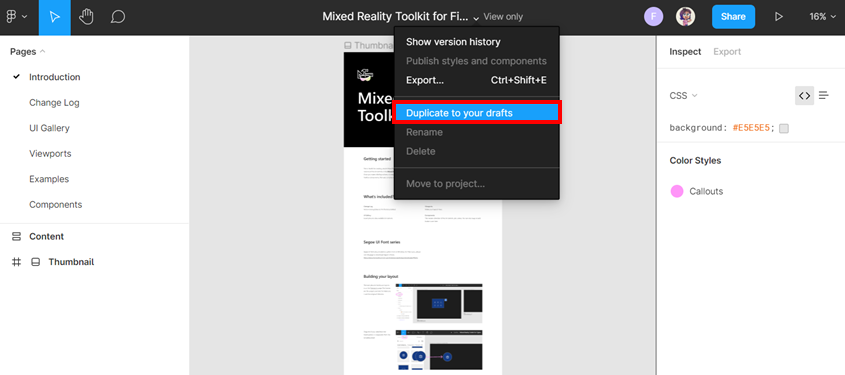Click the Color Styles heading
845x375 pixels.
[695, 161]
